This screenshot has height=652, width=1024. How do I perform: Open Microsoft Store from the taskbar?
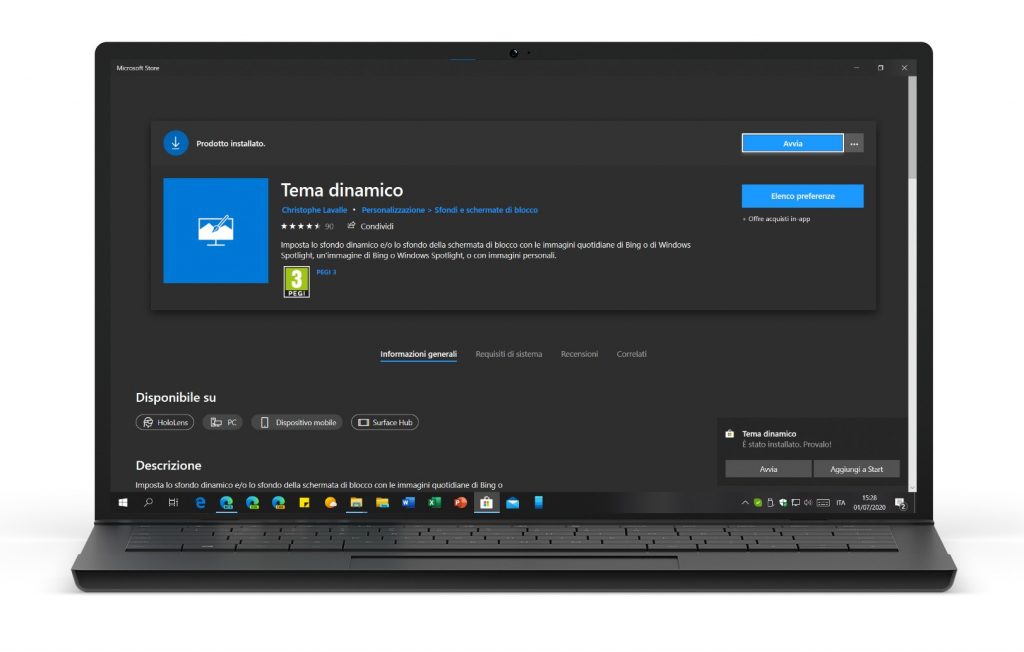pos(486,502)
